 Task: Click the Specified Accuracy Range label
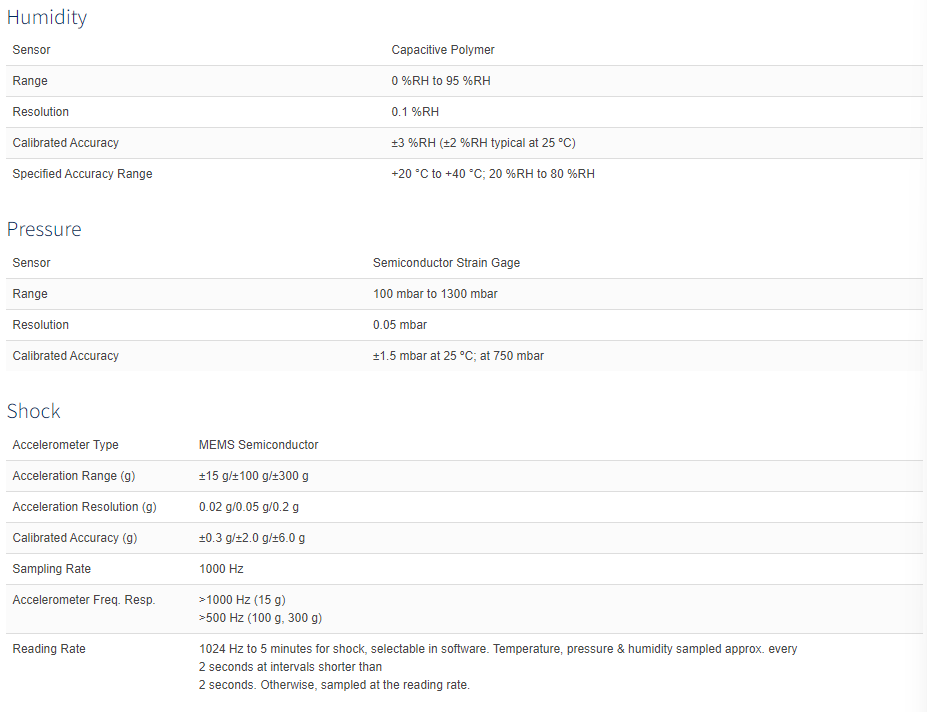click(x=82, y=174)
